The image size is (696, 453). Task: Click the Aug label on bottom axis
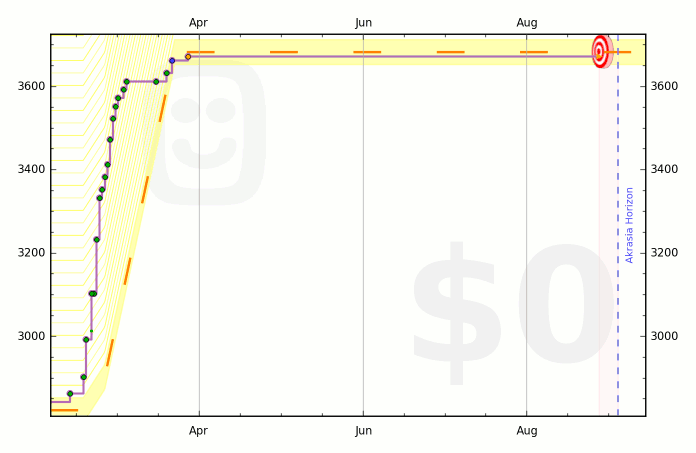click(527, 430)
